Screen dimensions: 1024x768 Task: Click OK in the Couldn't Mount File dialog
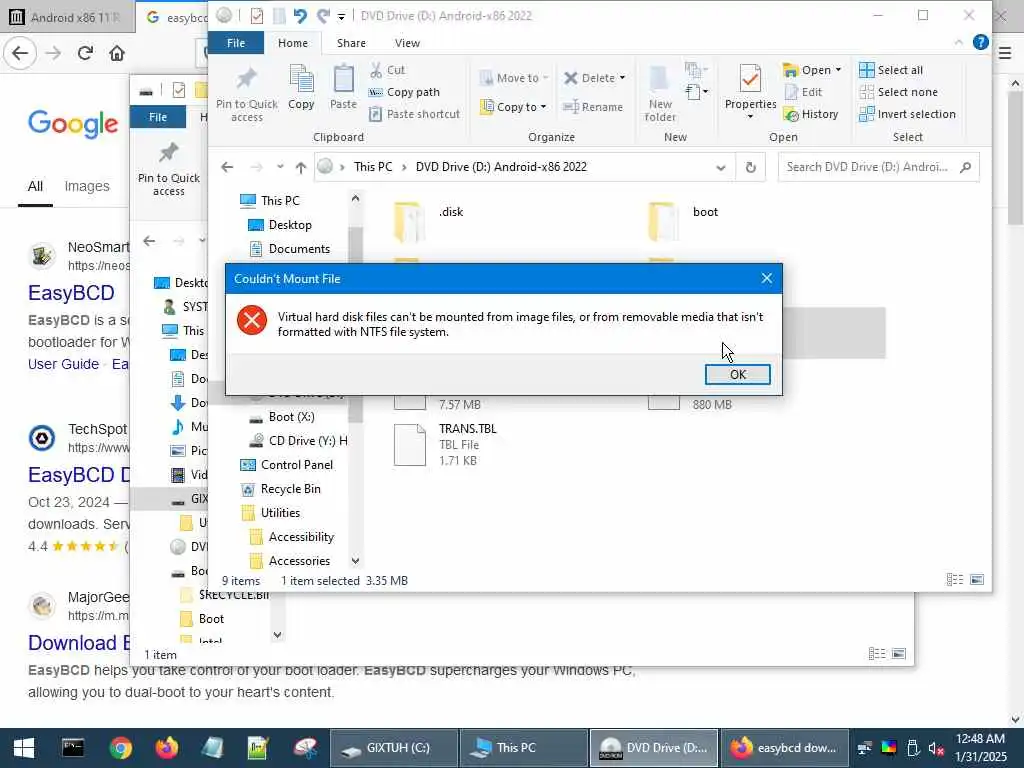tap(737, 374)
